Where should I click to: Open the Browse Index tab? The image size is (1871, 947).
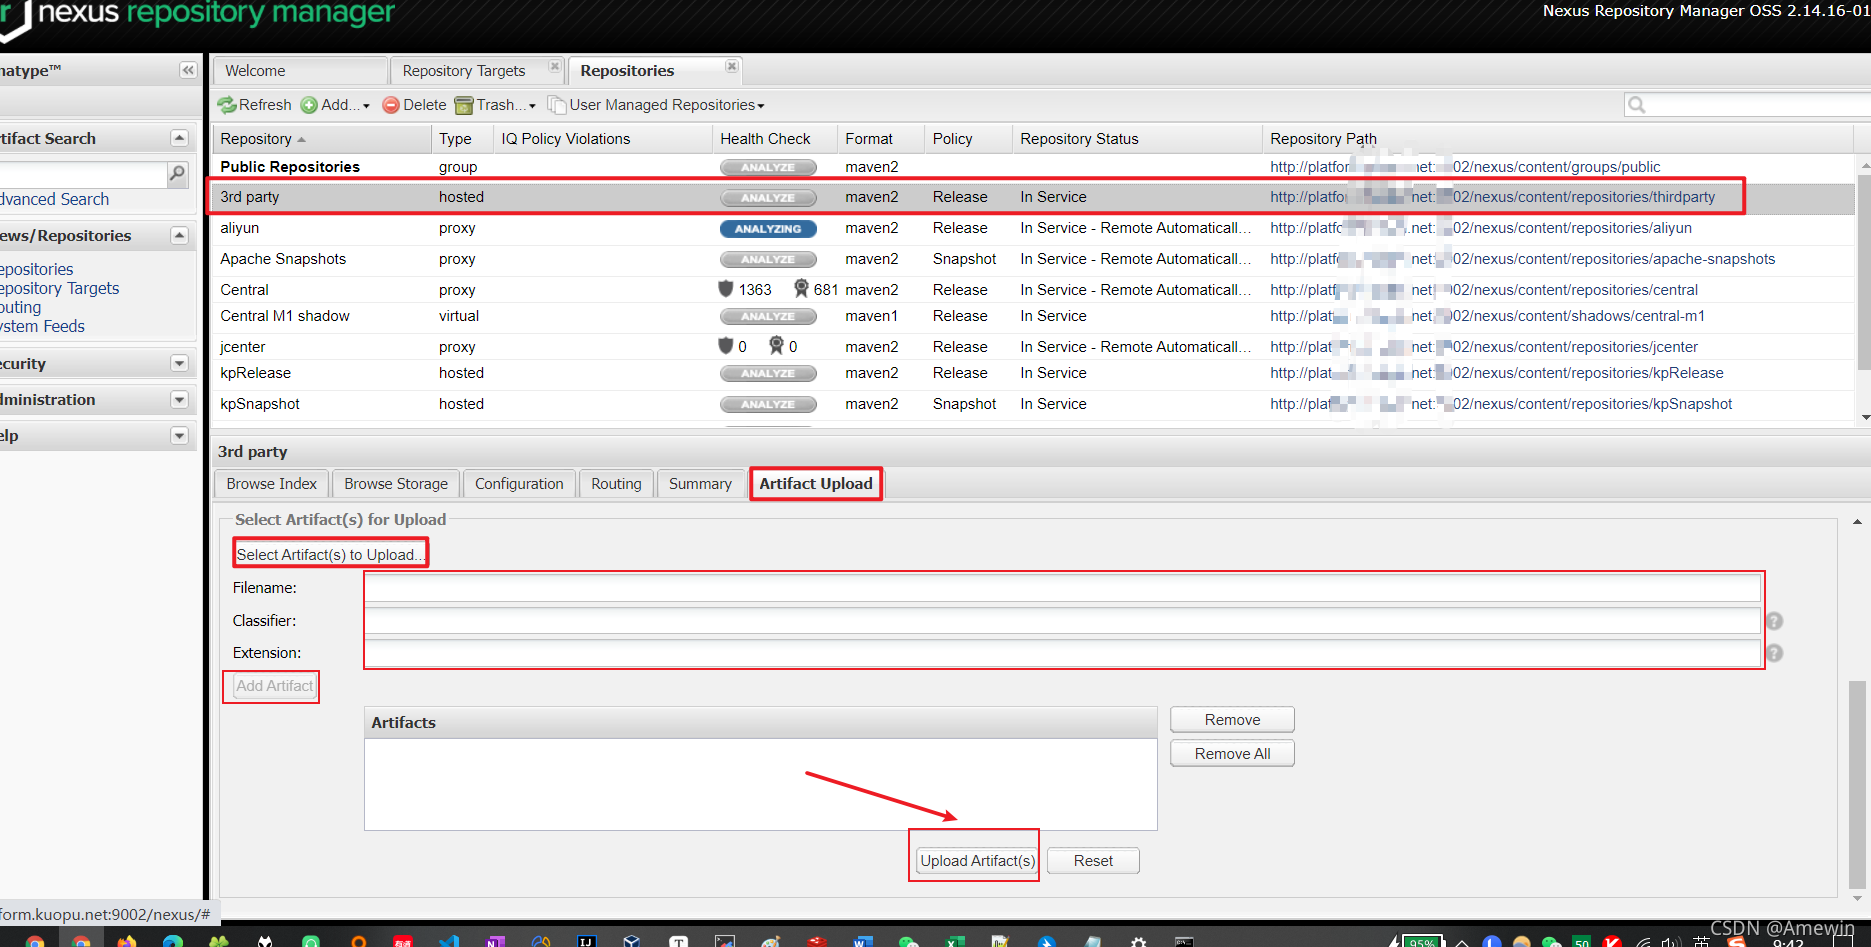[x=271, y=484]
